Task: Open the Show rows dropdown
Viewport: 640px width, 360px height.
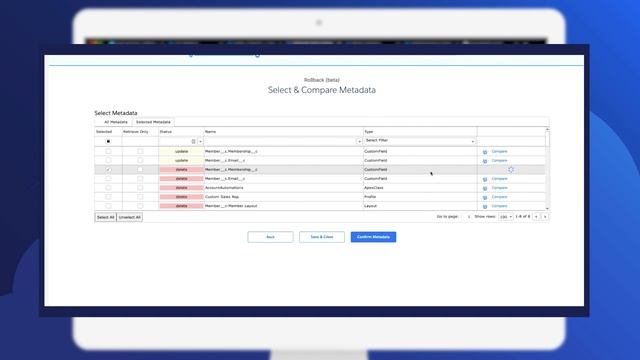Action: [506, 217]
